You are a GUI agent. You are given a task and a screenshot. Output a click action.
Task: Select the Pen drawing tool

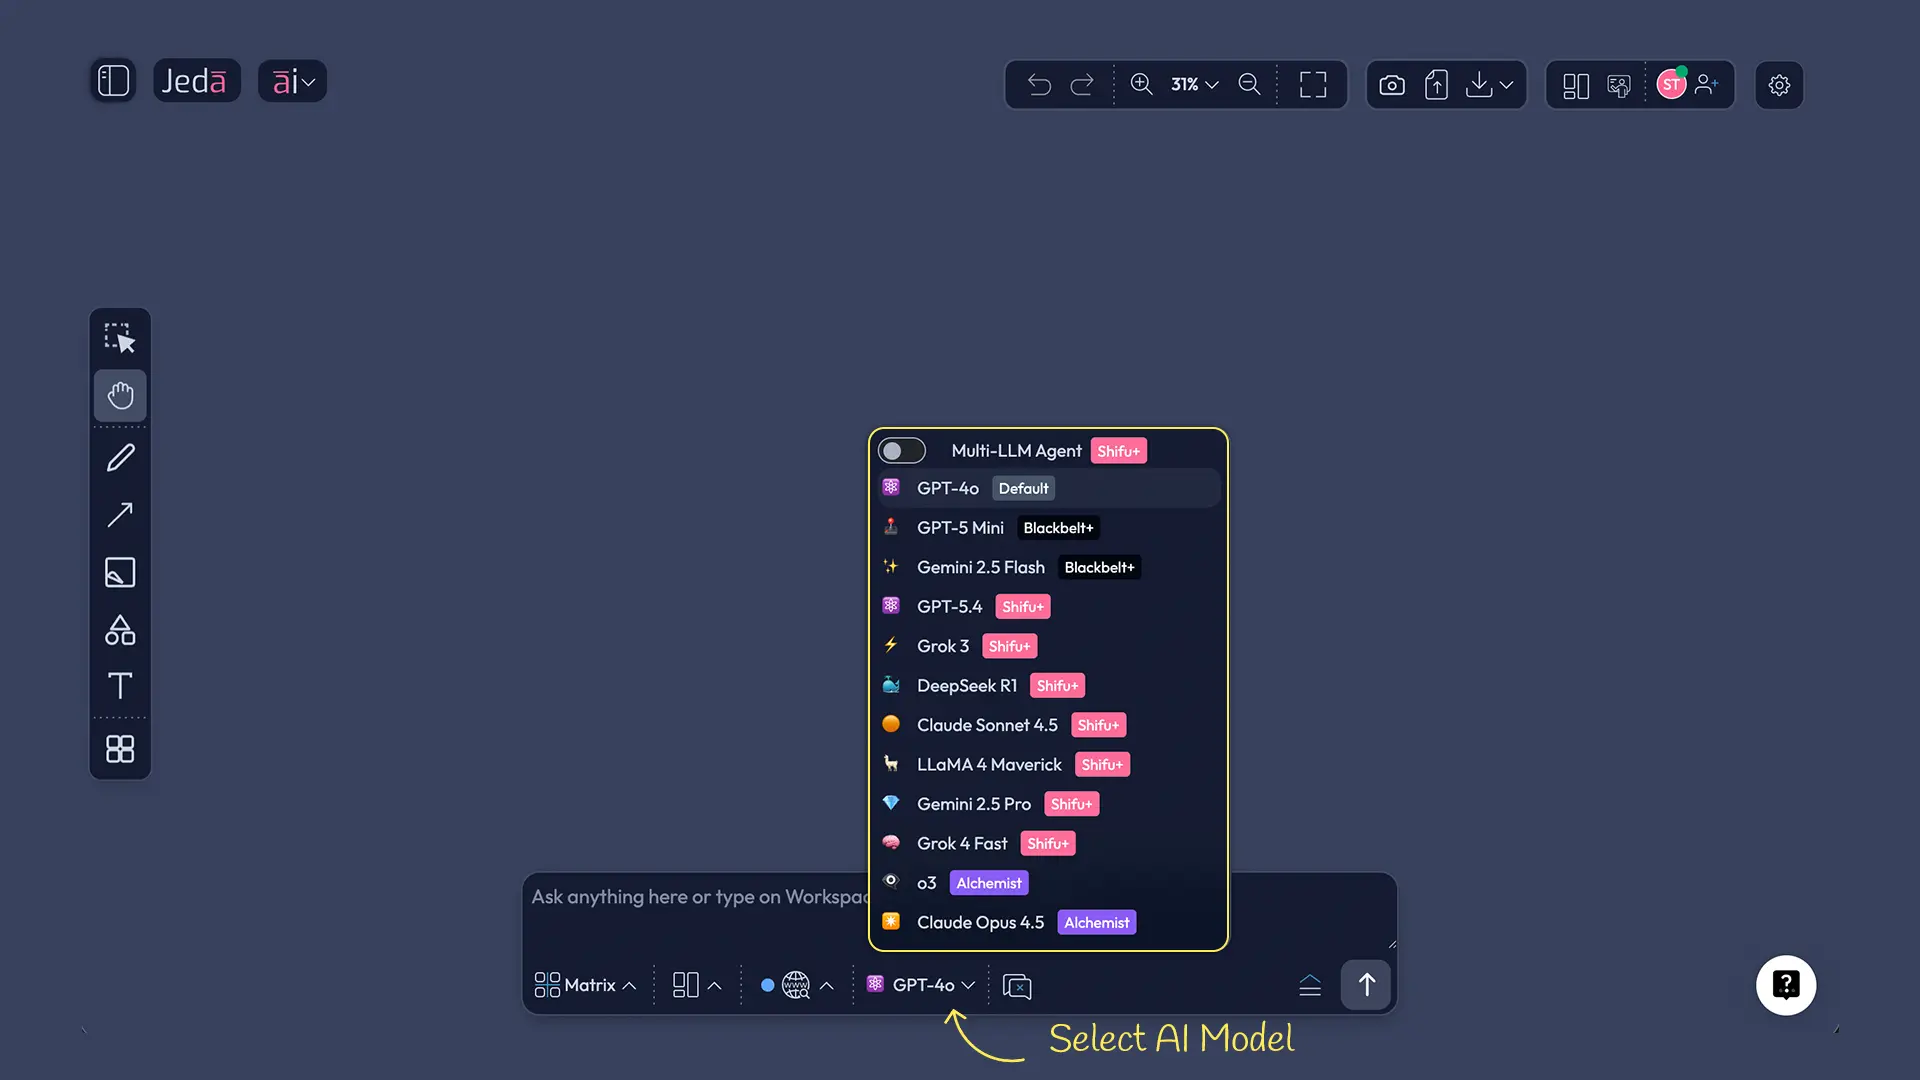click(x=119, y=457)
